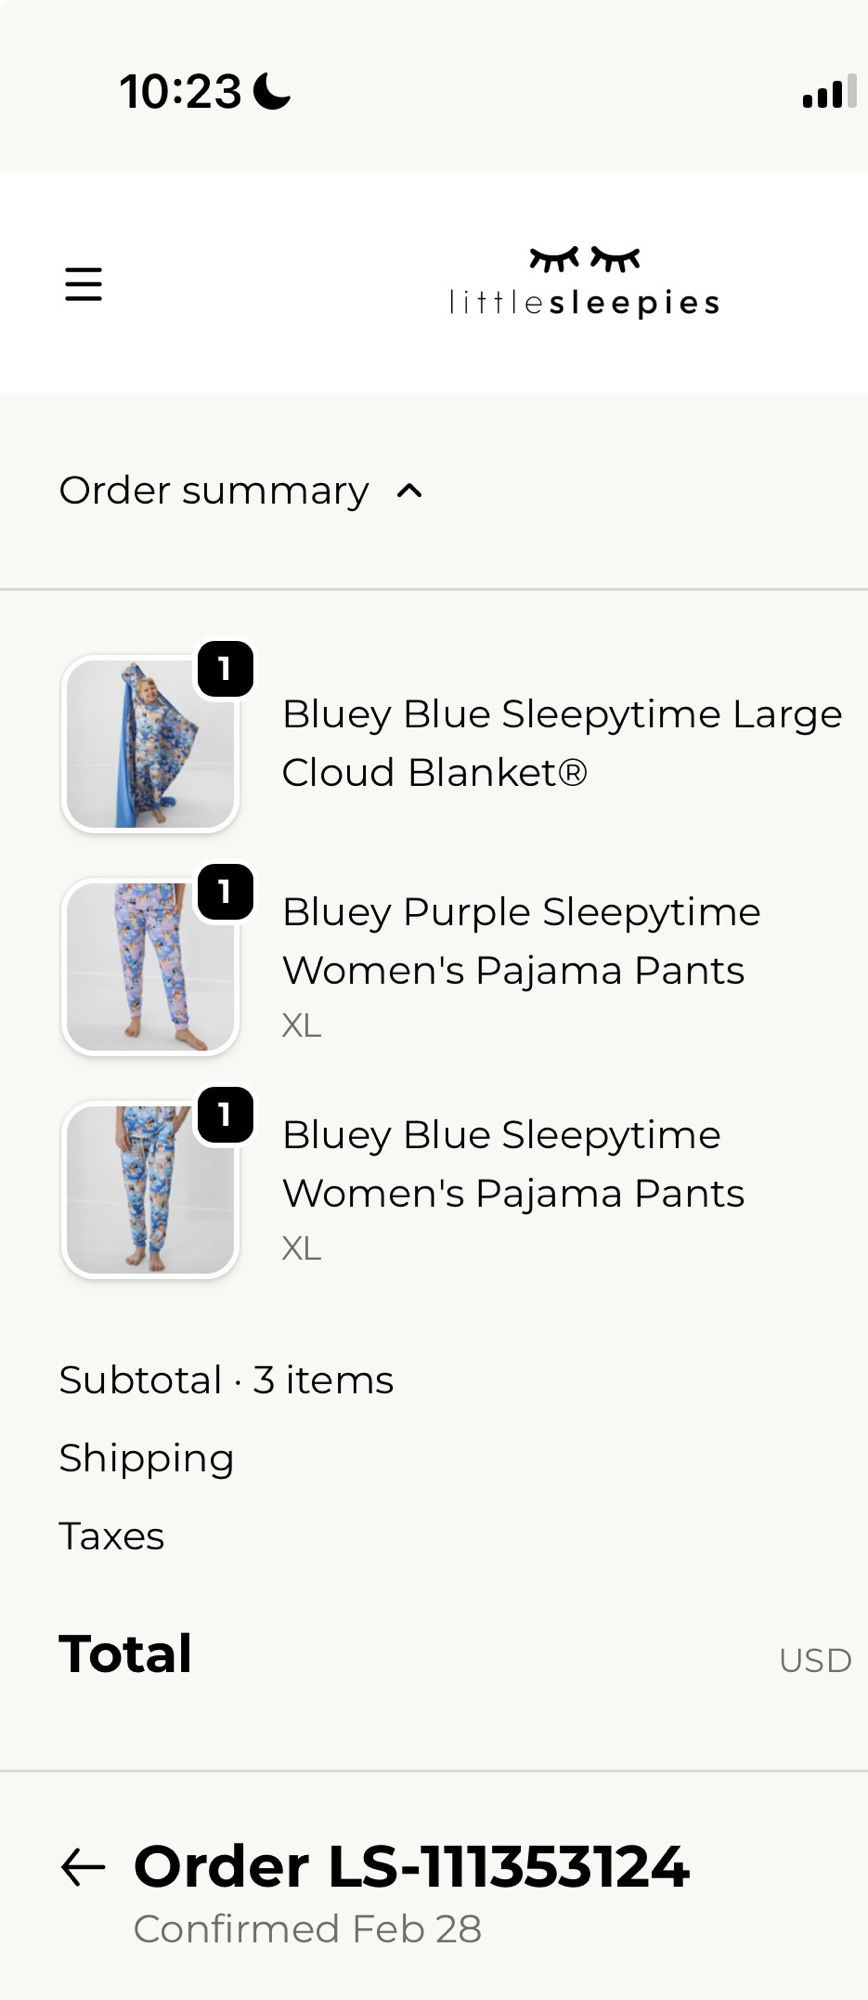Tap the cellular signal bars icon
This screenshot has height=2000, width=868.
pos(829,92)
